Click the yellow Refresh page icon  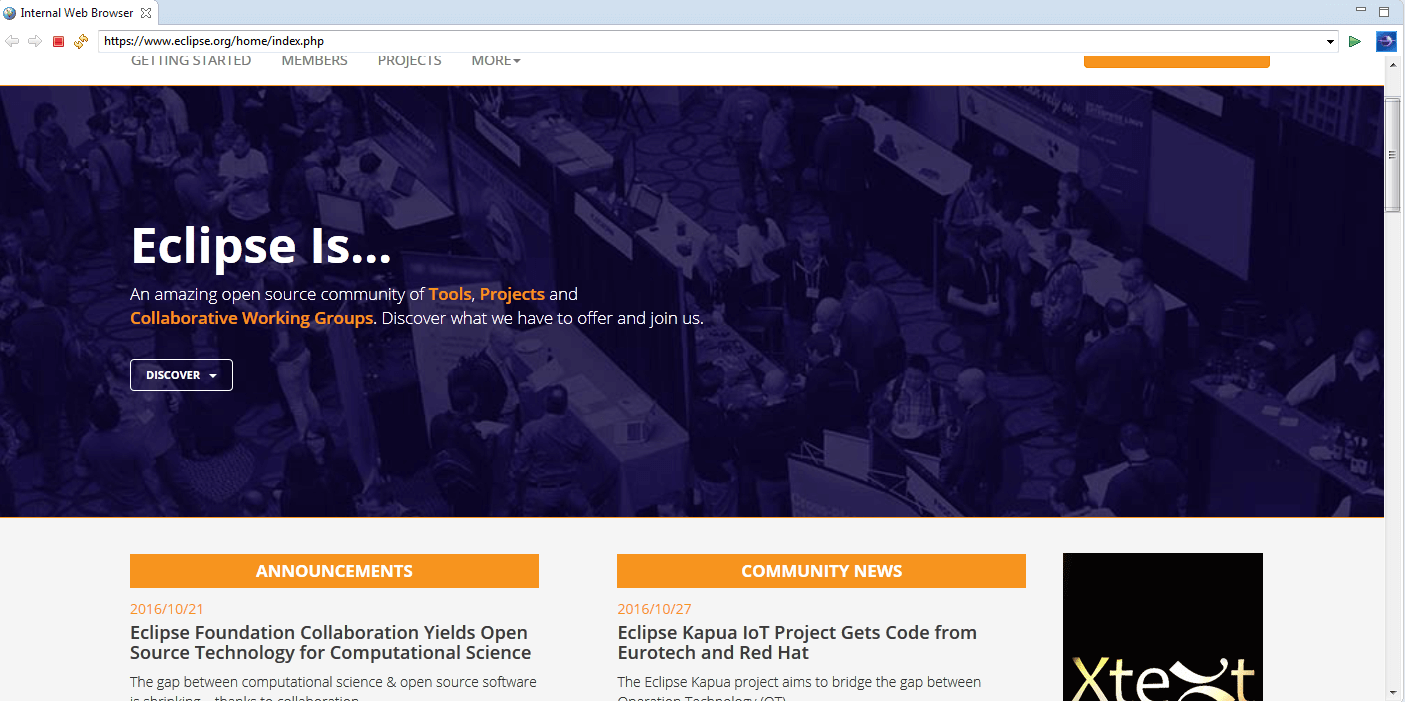[81, 41]
